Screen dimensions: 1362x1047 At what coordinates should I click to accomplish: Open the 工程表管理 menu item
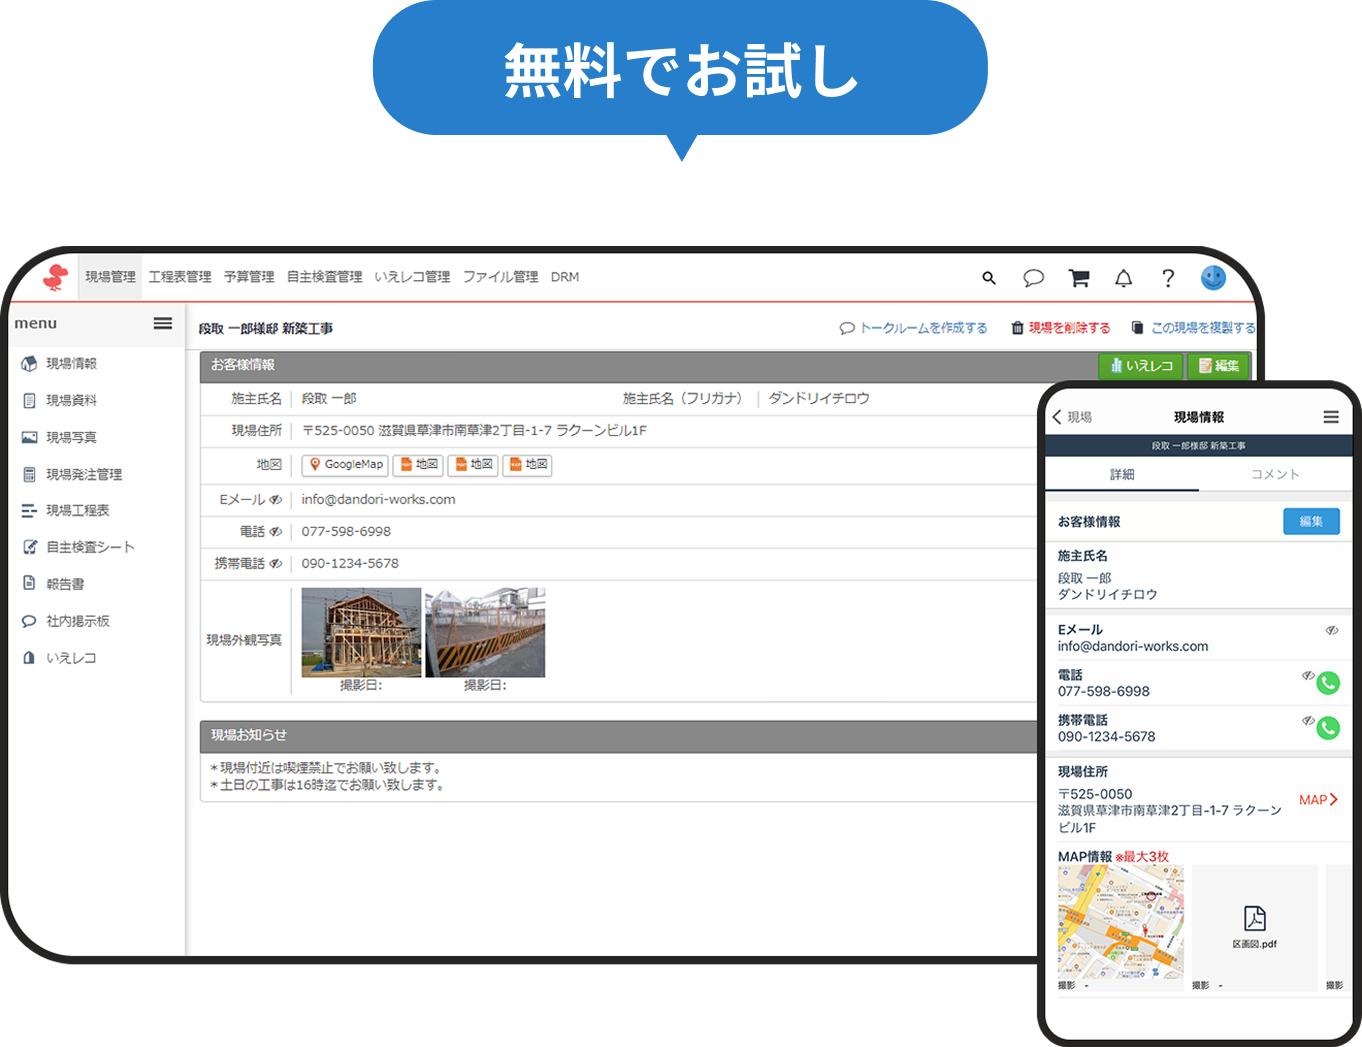coord(180,277)
